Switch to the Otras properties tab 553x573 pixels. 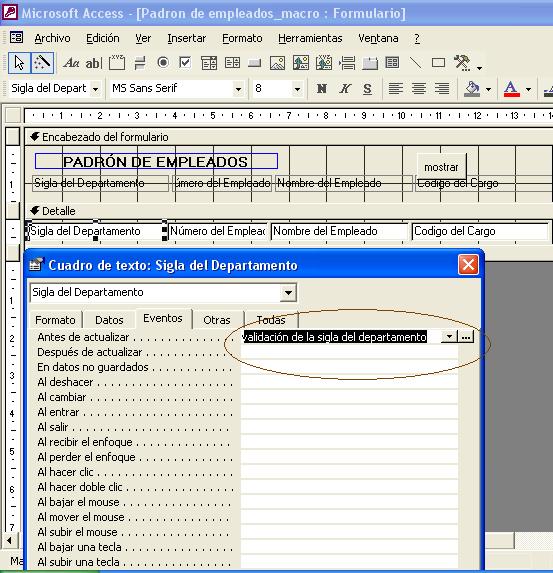217,320
